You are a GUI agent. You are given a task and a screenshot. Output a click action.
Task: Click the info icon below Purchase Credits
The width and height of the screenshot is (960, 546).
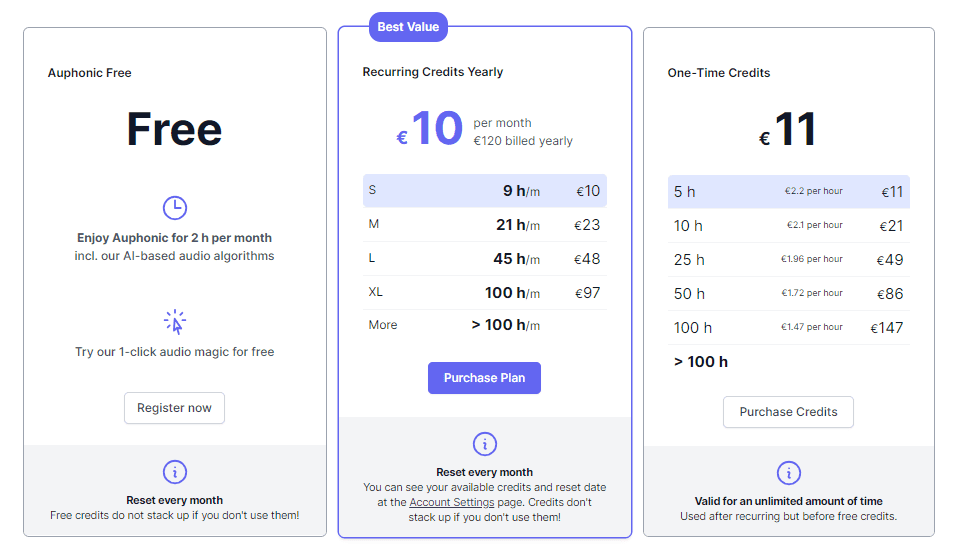click(789, 473)
